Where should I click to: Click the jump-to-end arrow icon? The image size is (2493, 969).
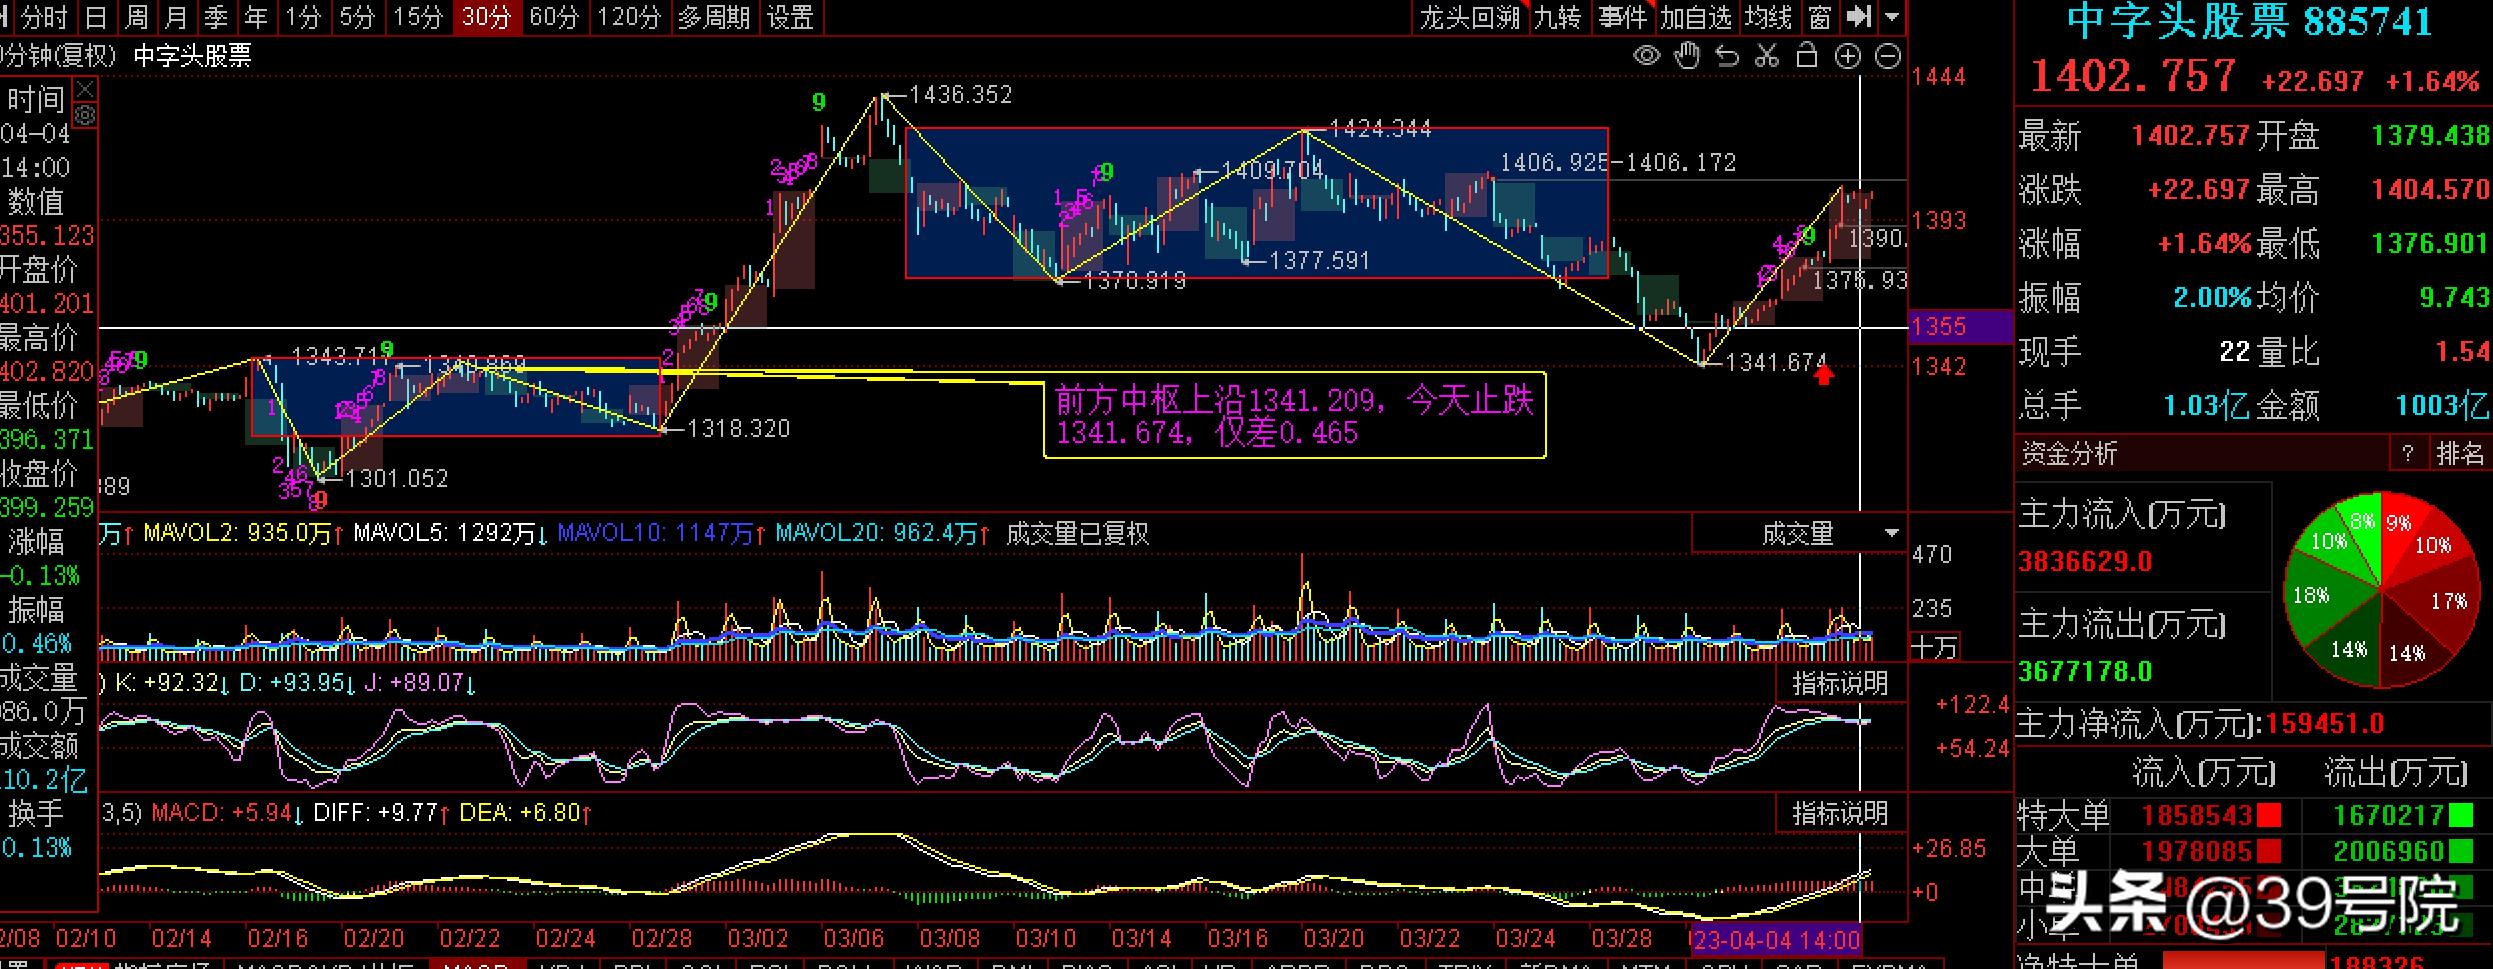[1858, 17]
